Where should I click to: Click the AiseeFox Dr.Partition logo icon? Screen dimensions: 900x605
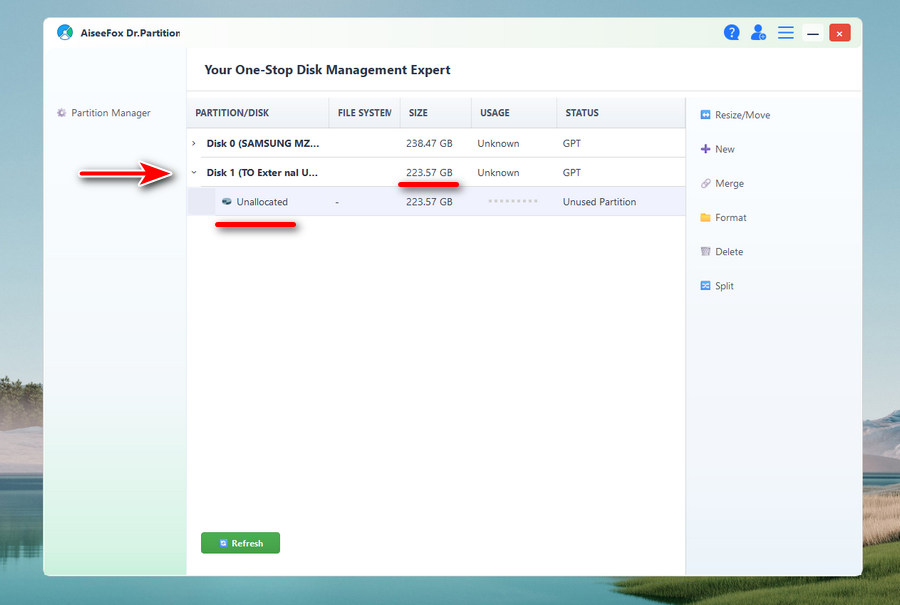click(65, 33)
